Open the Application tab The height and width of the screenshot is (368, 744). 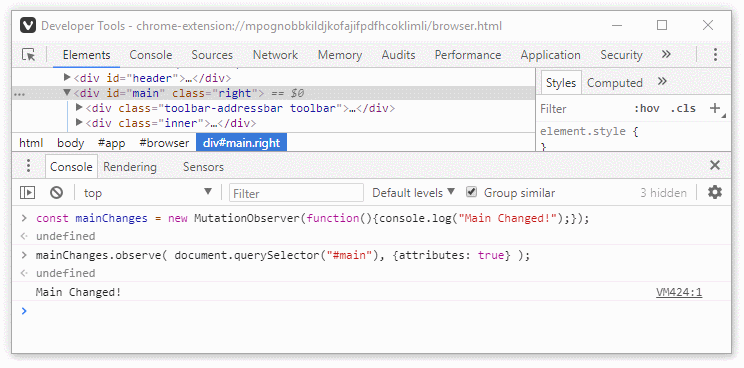550,55
